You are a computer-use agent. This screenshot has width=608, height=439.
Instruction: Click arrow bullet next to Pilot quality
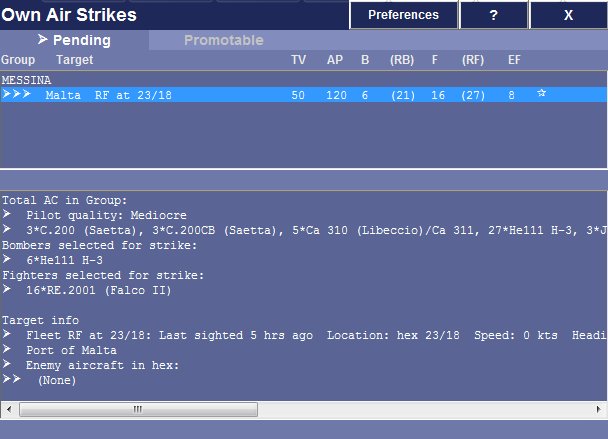click(7, 215)
